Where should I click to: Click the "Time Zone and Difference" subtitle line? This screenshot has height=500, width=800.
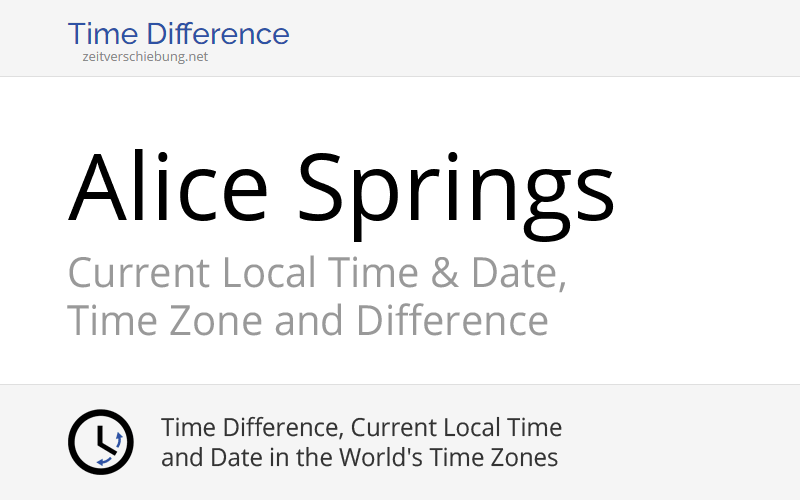pyautogui.click(x=308, y=322)
